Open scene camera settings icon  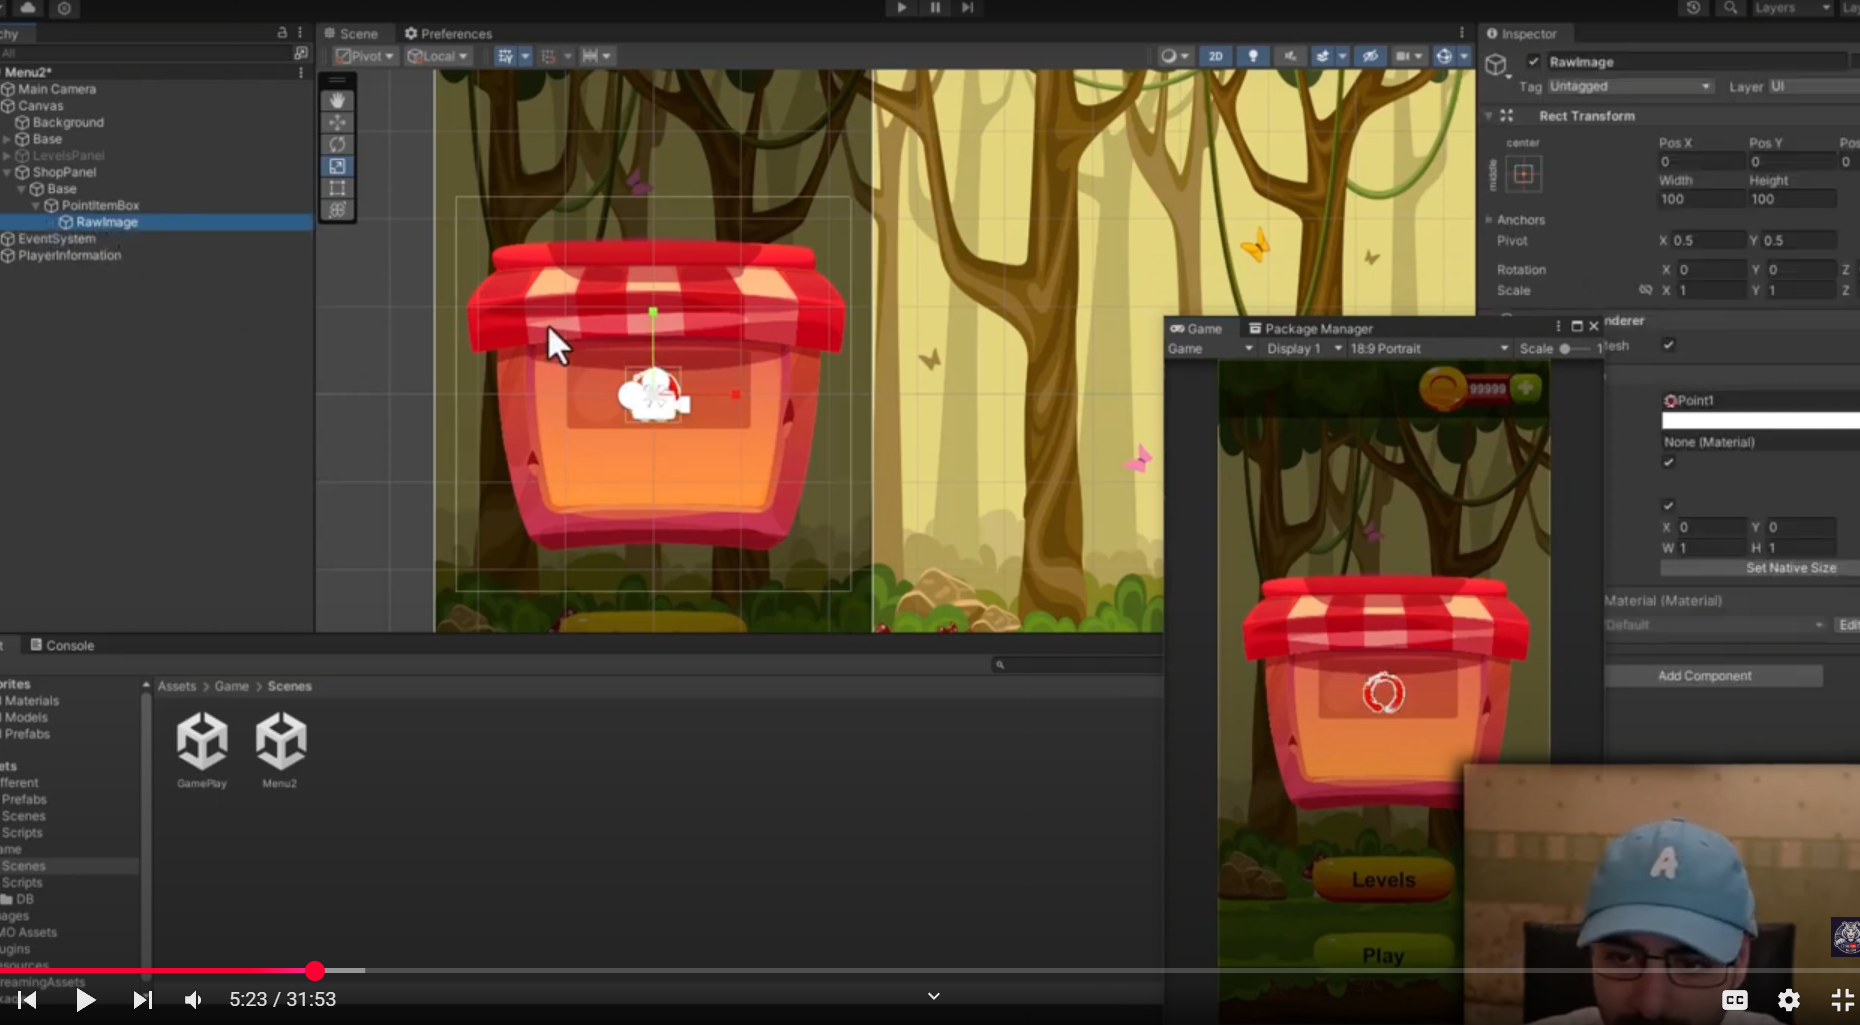pos(1403,56)
